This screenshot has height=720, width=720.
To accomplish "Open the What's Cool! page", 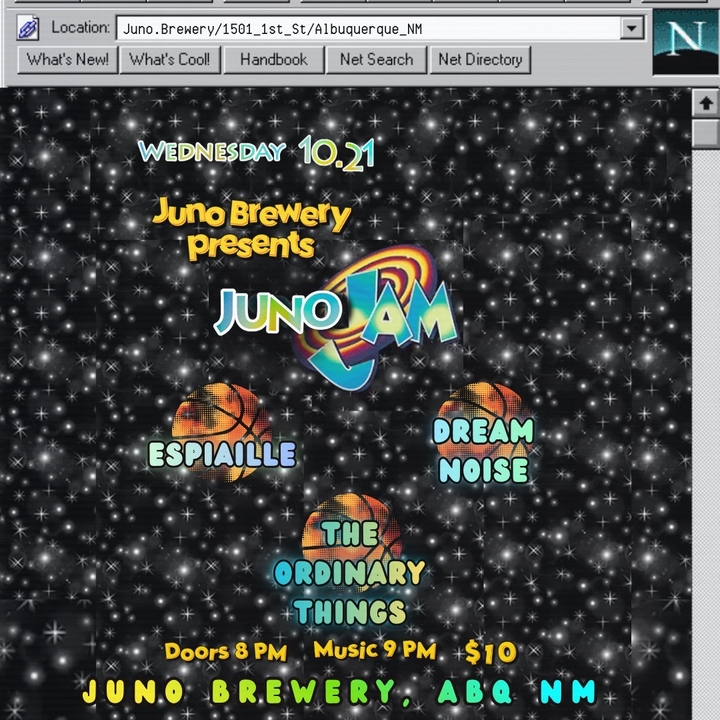I will 169,60.
